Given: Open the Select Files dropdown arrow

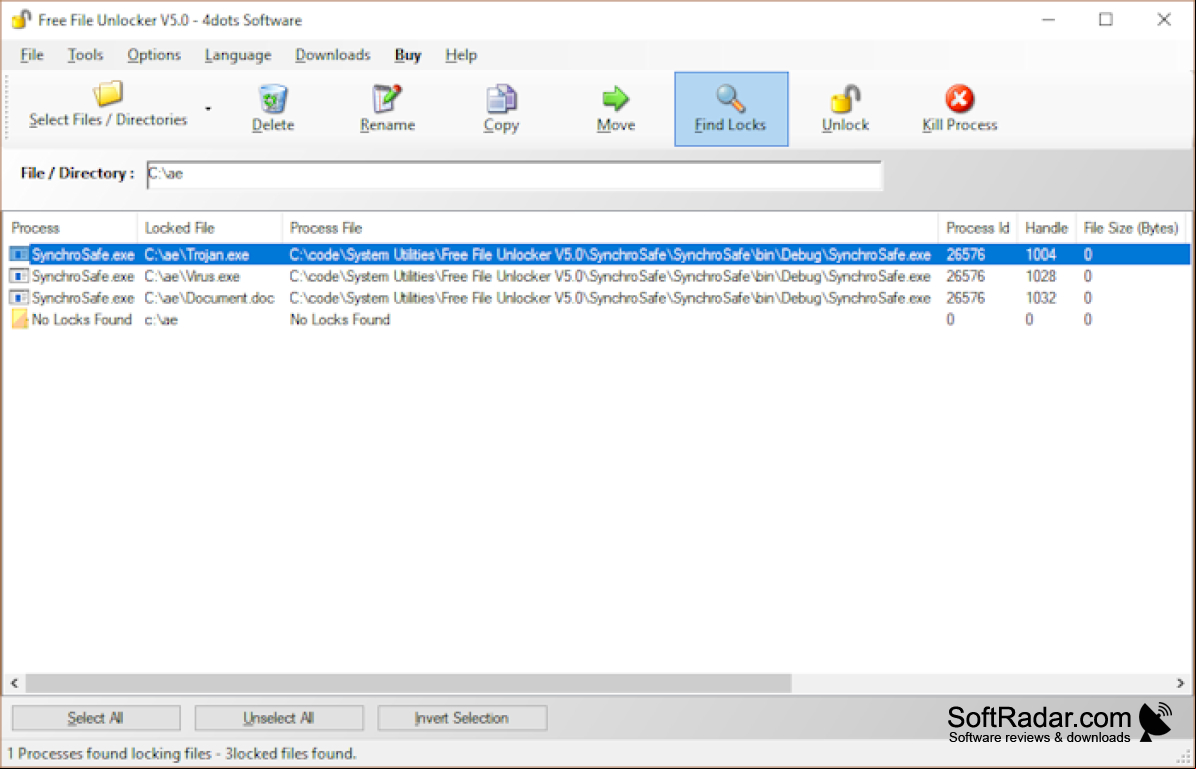Looking at the screenshot, I should click(x=207, y=109).
